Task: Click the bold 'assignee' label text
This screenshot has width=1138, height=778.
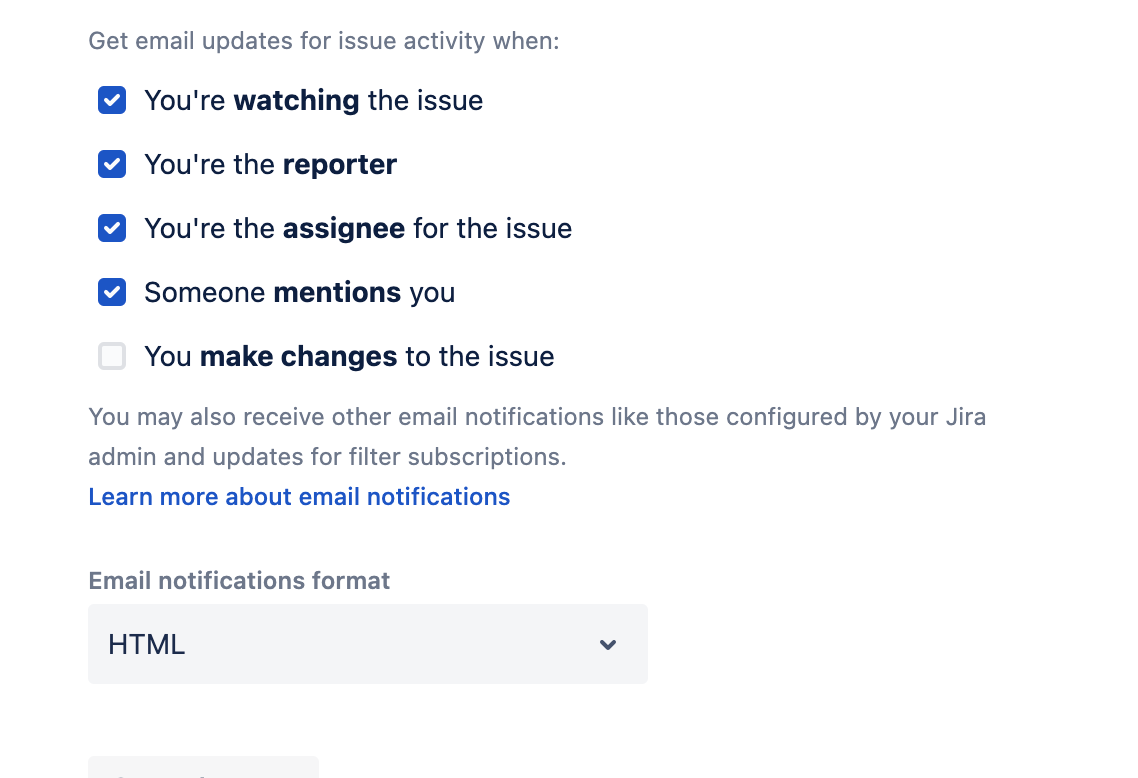Action: [344, 229]
